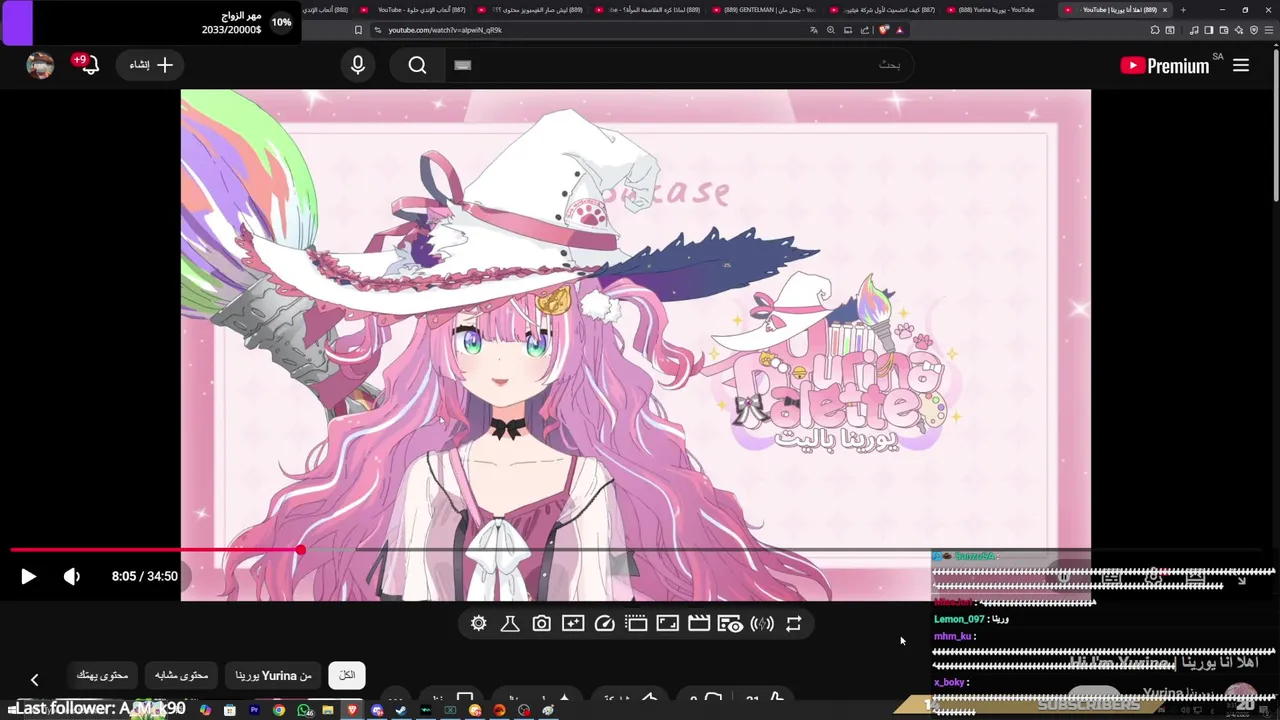Click the mhm_ku chat username
Viewport: 1280px width, 720px height.
click(x=952, y=636)
